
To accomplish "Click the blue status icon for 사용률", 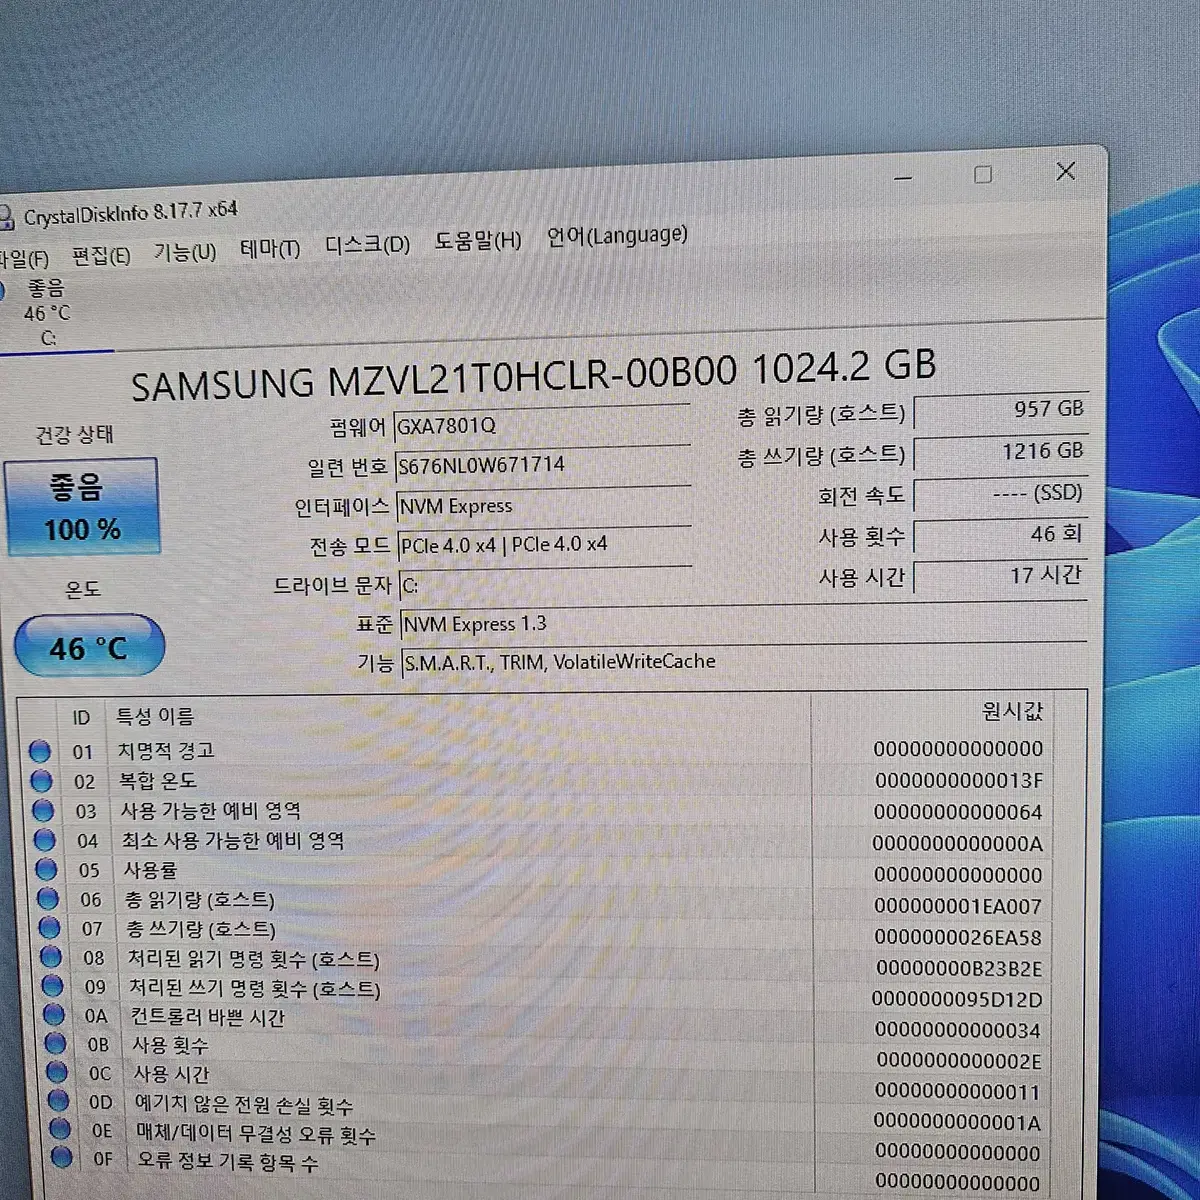I will point(47,870).
